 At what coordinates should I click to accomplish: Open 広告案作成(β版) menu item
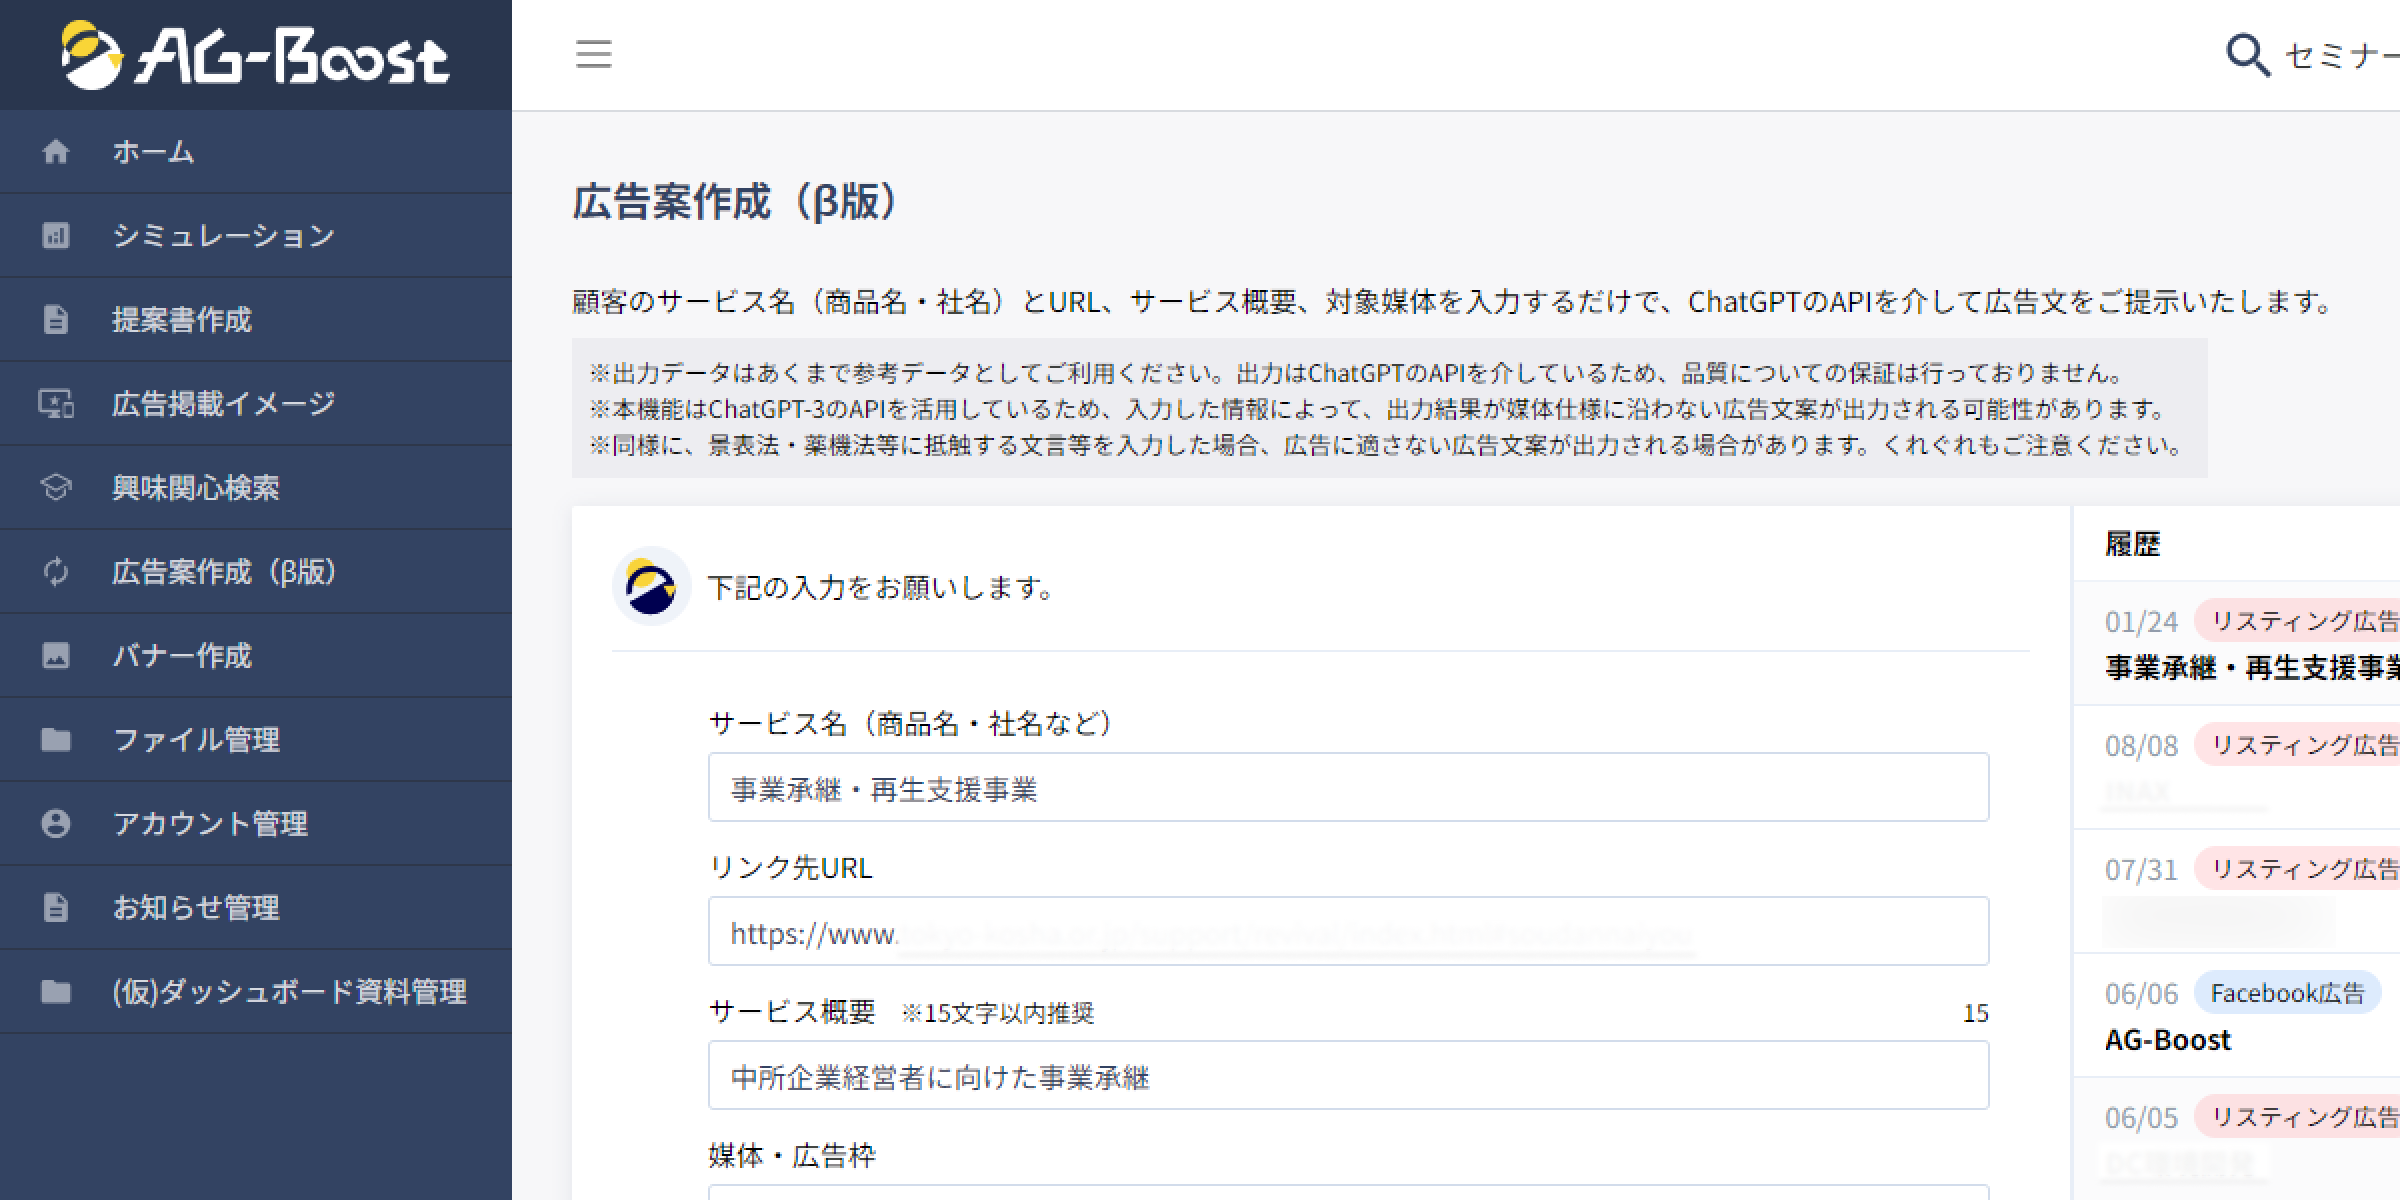point(224,572)
